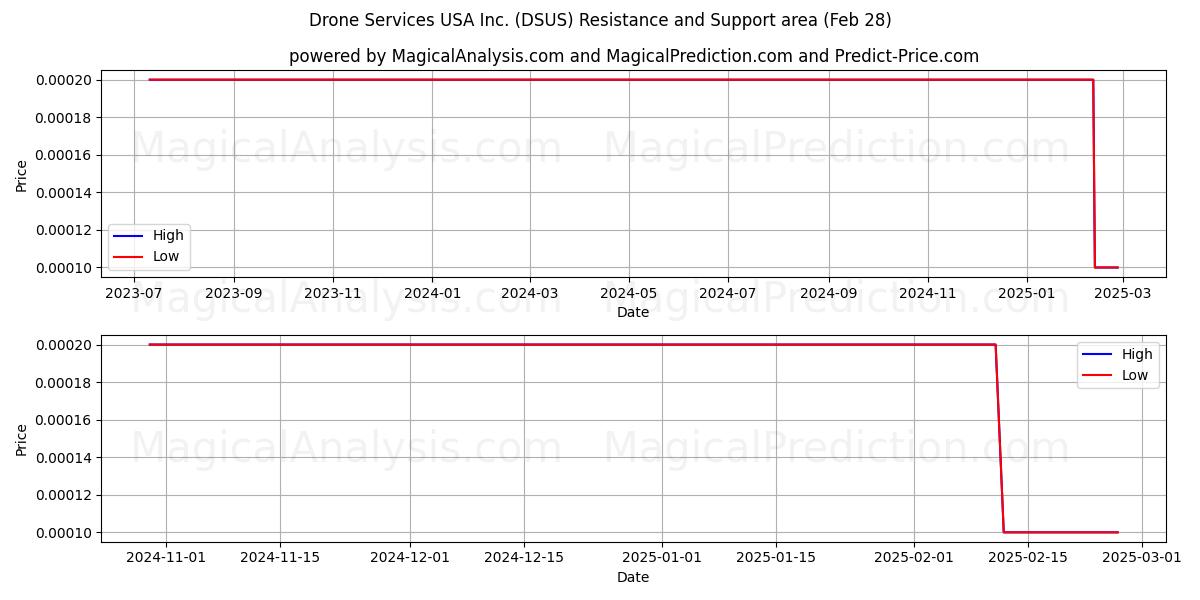The width and height of the screenshot is (1200, 600).
Task: Click the '0.00018' price tick in the bottom chart
Action: pyautogui.click(x=64, y=383)
